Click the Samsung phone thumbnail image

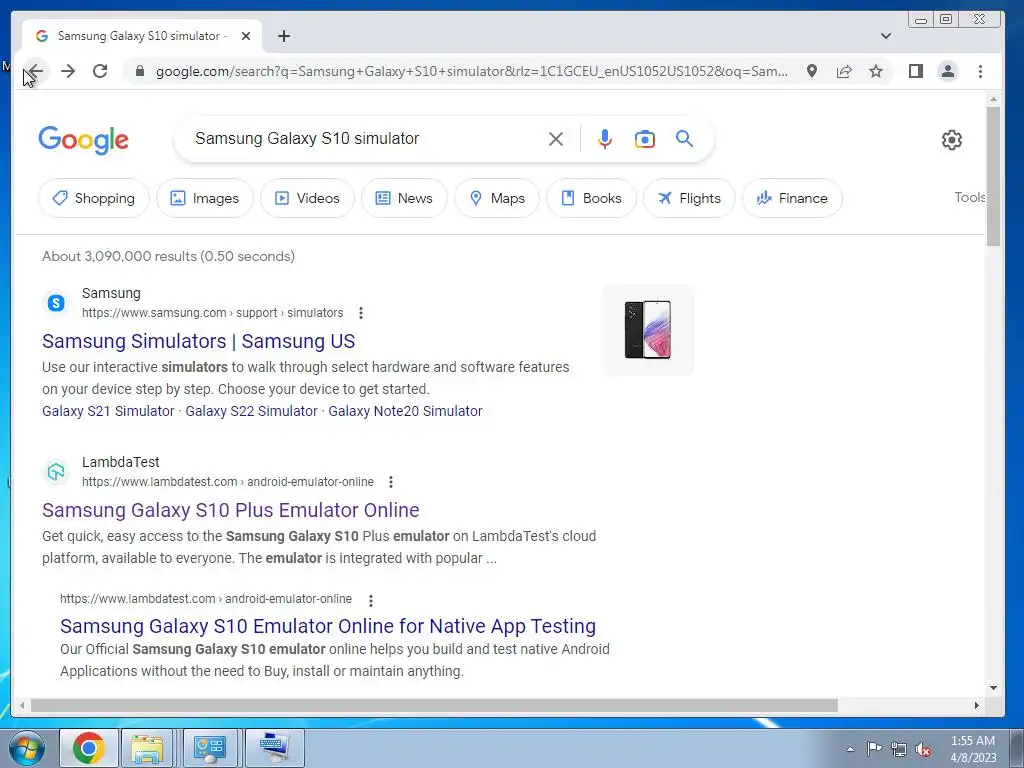pos(648,330)
